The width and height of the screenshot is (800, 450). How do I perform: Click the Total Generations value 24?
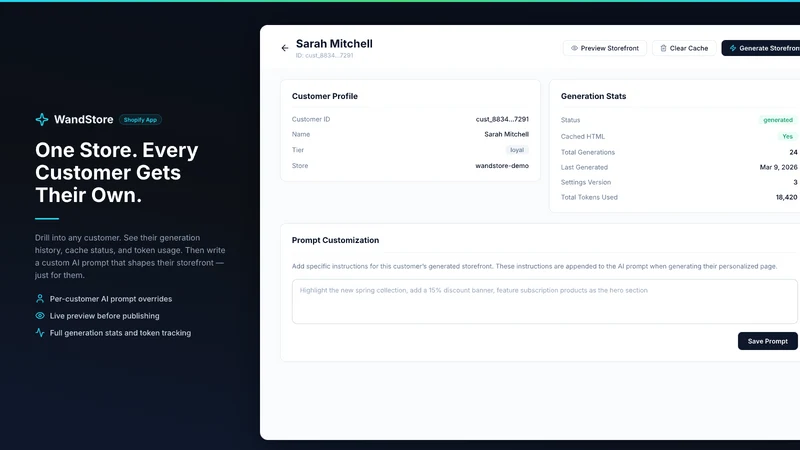coord(793,152)
